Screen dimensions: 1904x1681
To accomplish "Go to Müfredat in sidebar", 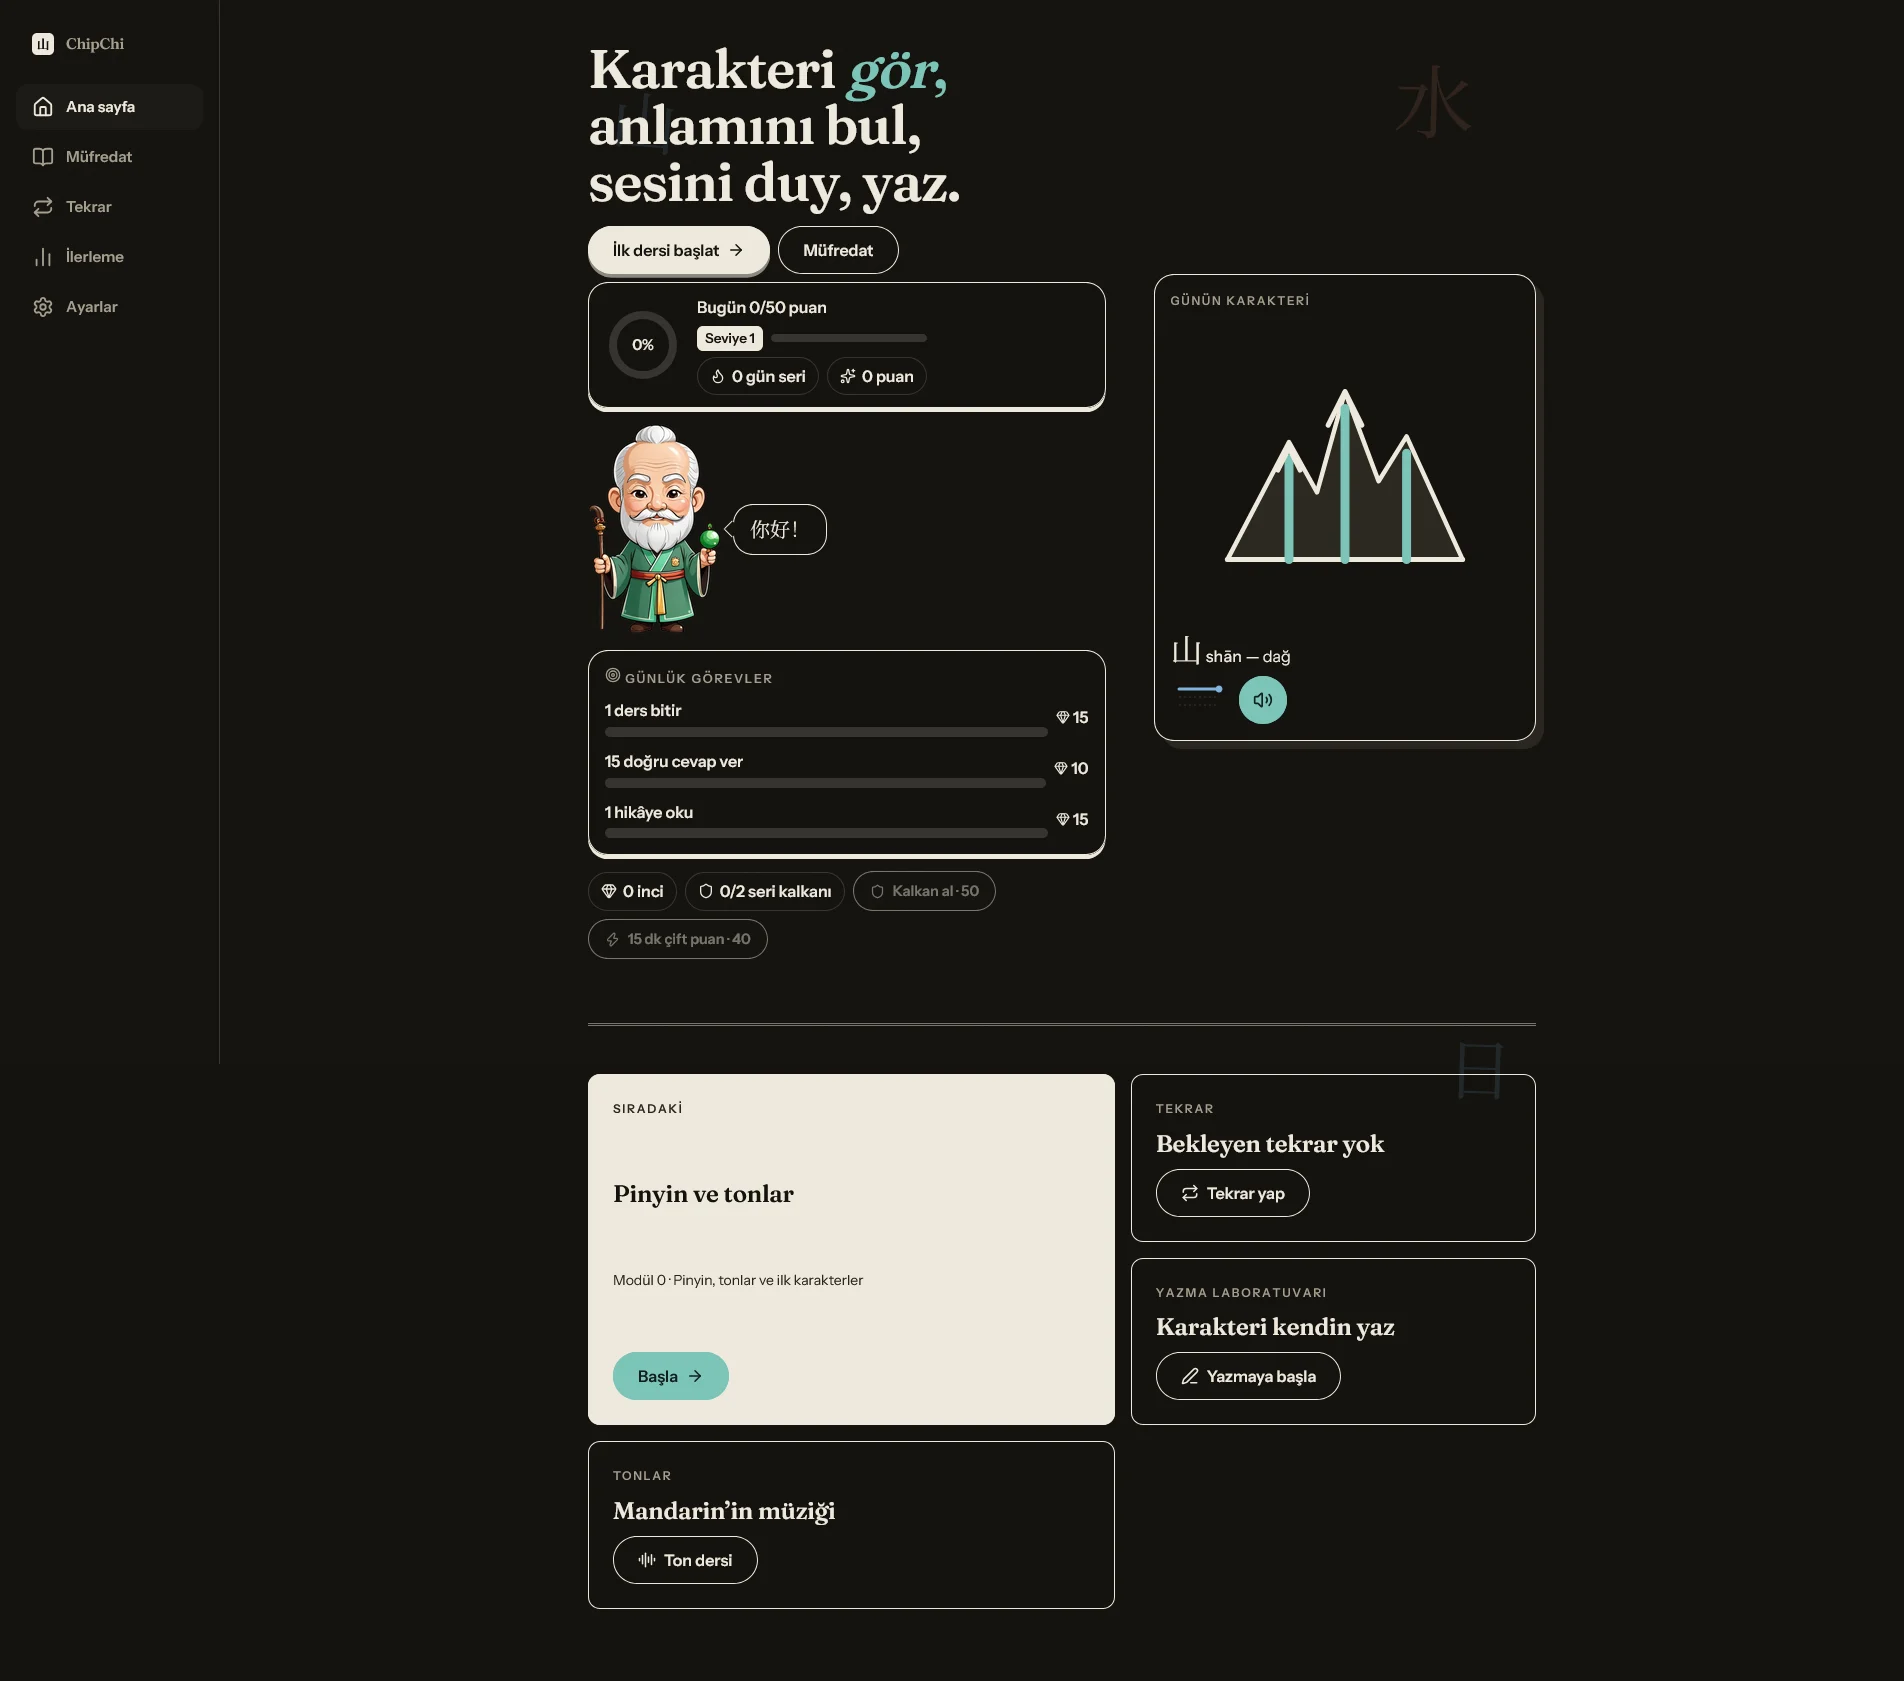I will click(110, 157).
